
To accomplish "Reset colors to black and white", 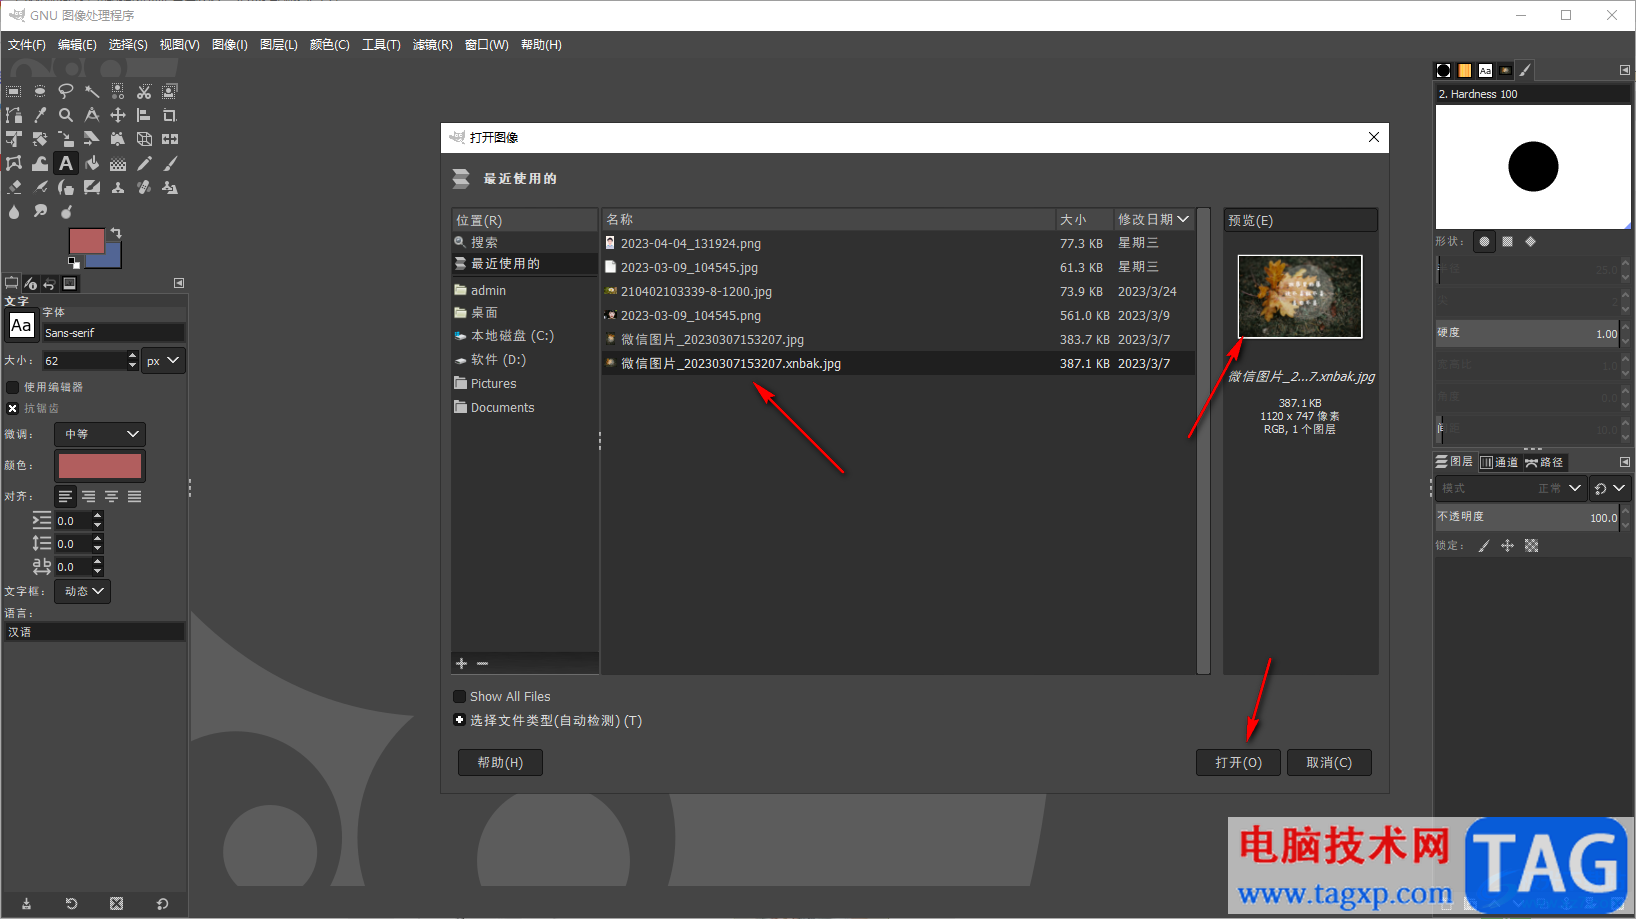I will tap(73, 263).
